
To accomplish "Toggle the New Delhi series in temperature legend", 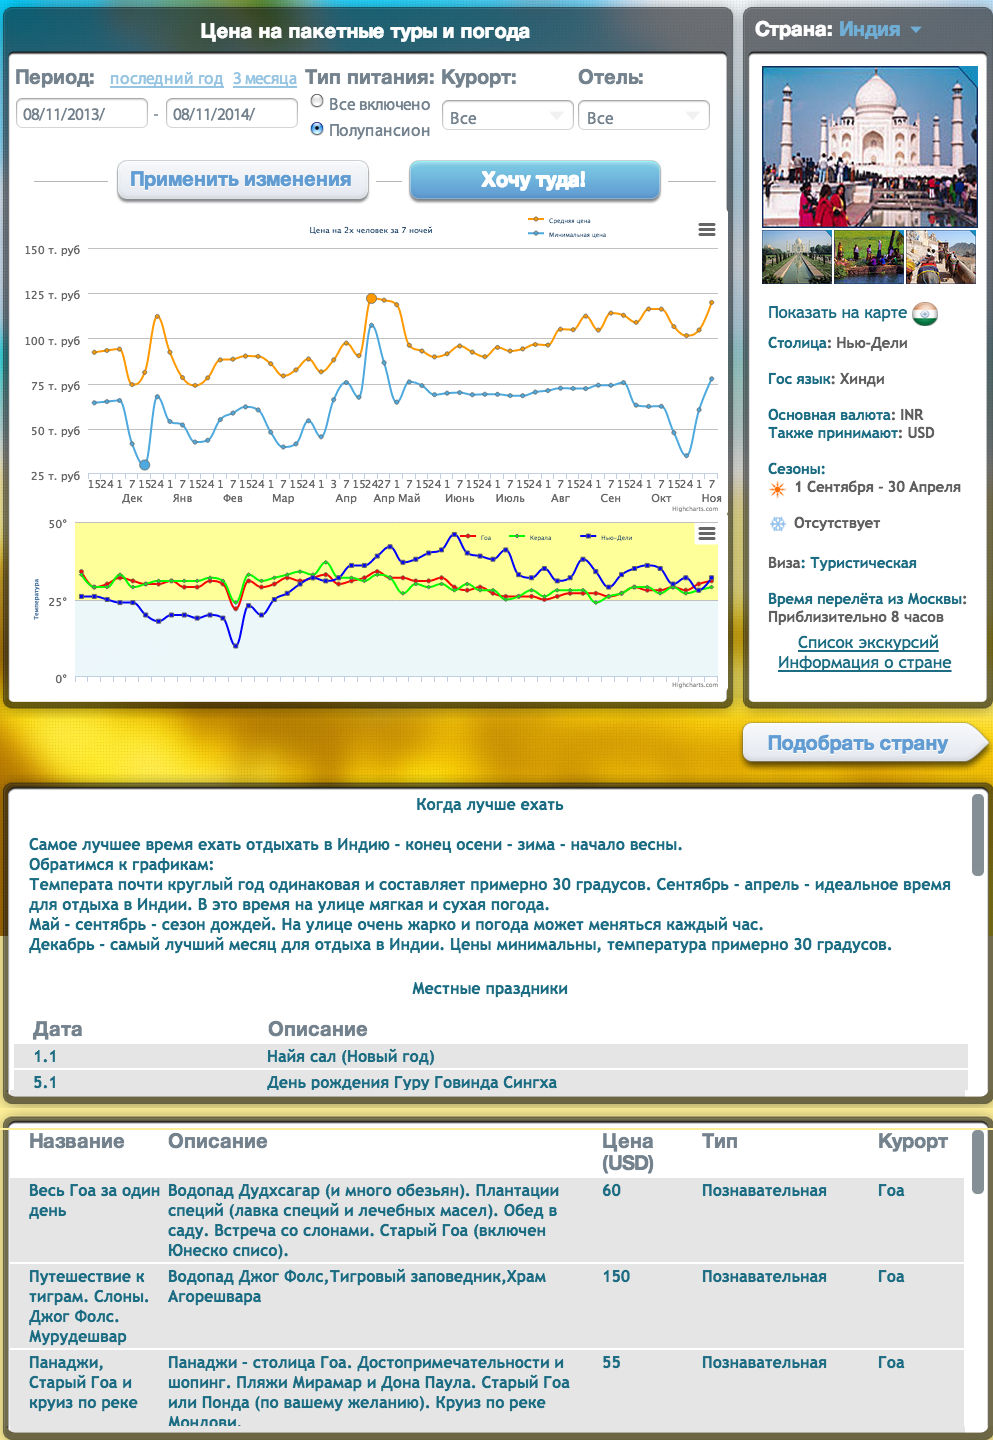I will click(x=606, y=537).
